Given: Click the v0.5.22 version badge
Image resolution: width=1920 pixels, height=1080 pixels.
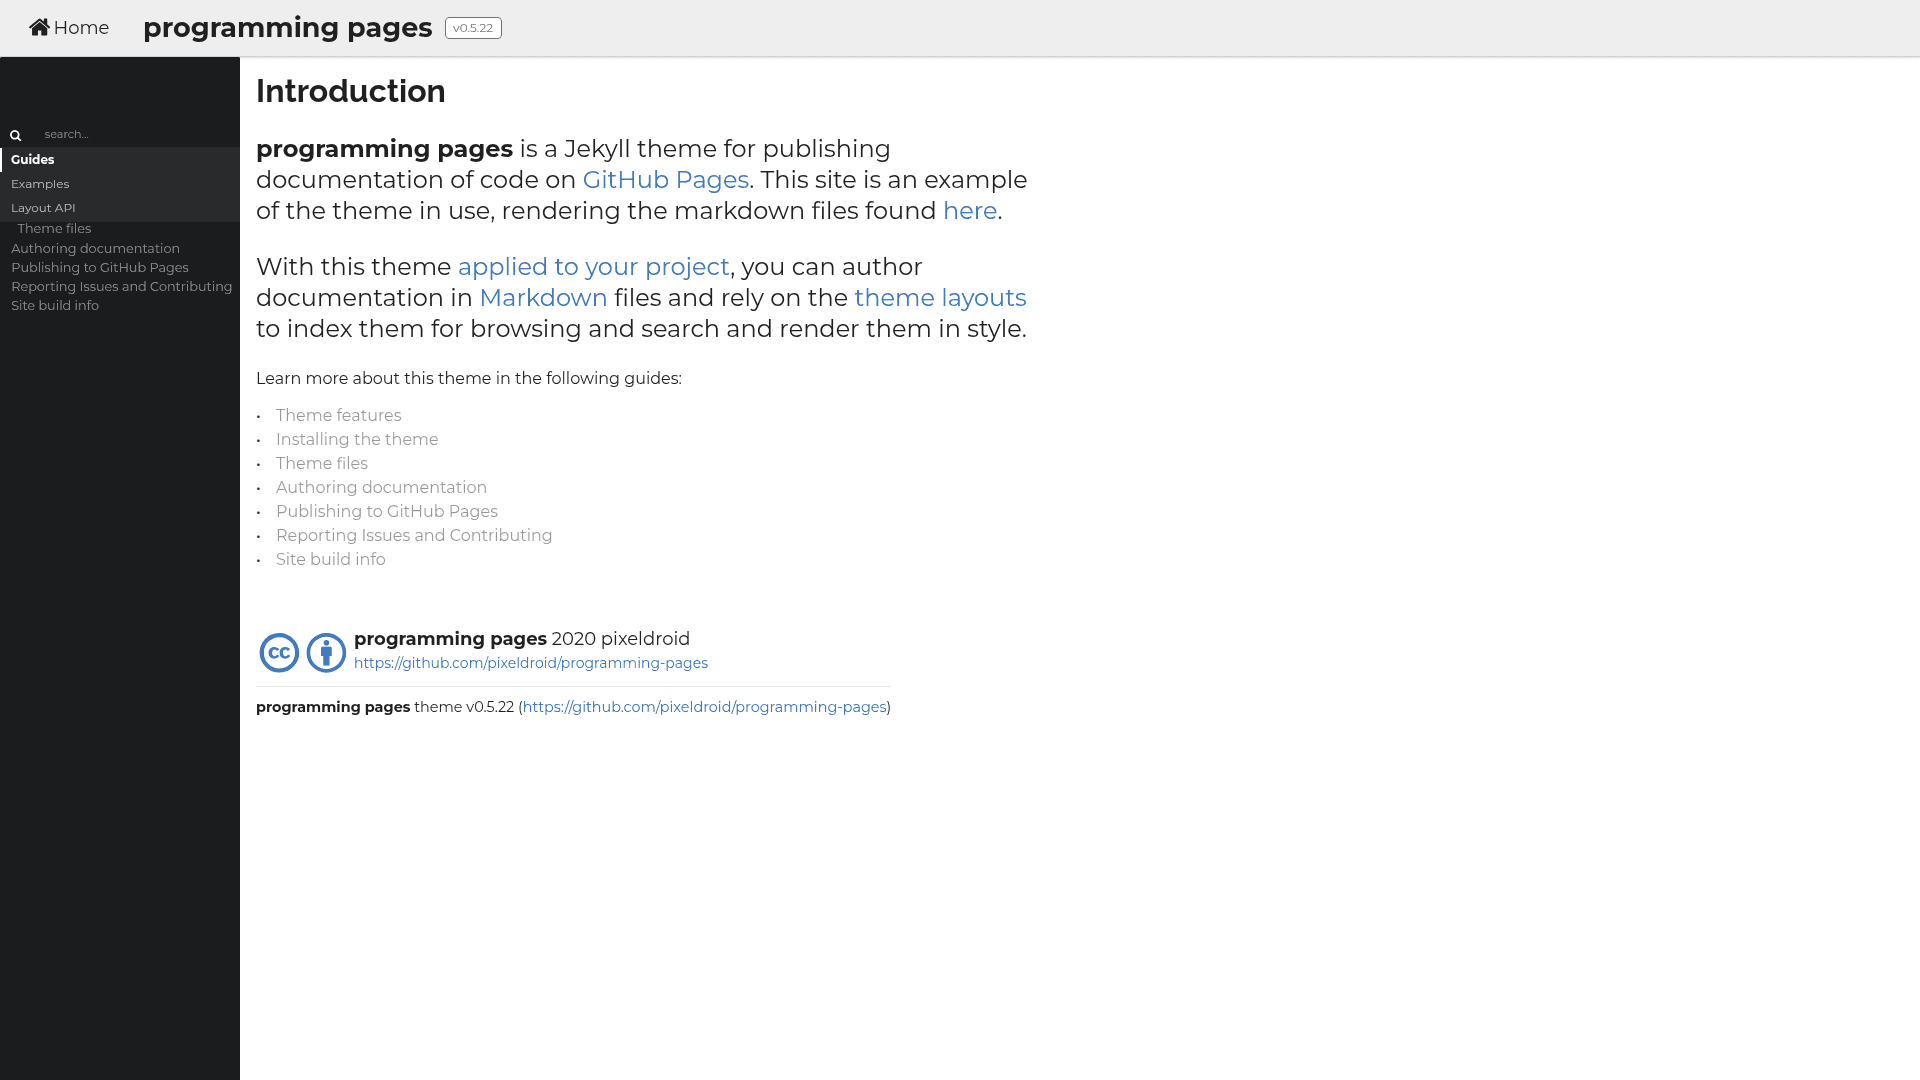Looking at the screenshot, I should tap(473, 28).
